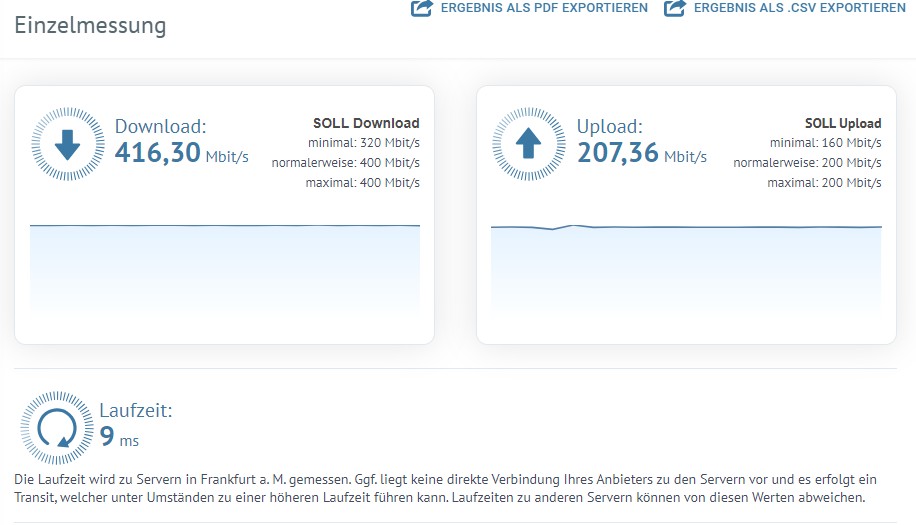Click the 'Laufzeit:' label

pyautogui.click(x=136, y=410)
